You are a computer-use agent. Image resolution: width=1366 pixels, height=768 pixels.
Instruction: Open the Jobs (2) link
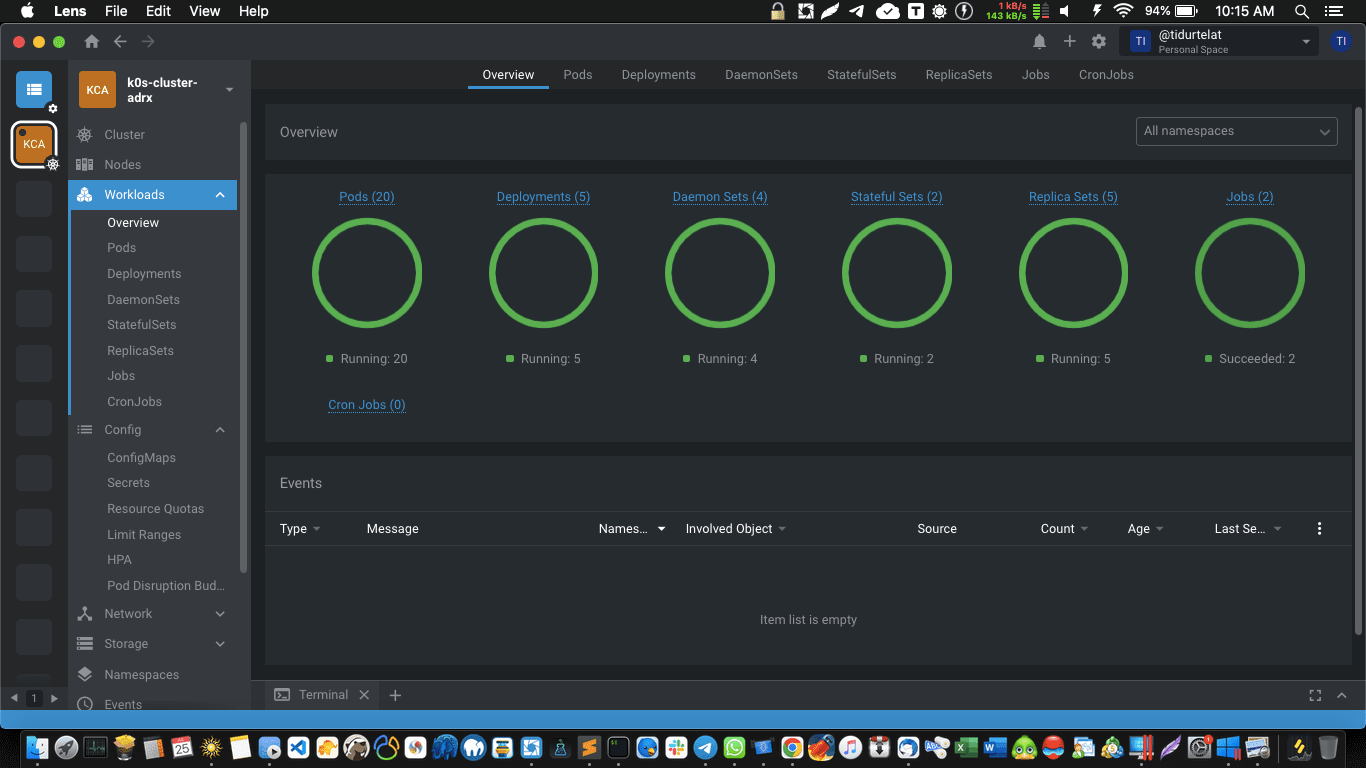(x=1250, y=197)
